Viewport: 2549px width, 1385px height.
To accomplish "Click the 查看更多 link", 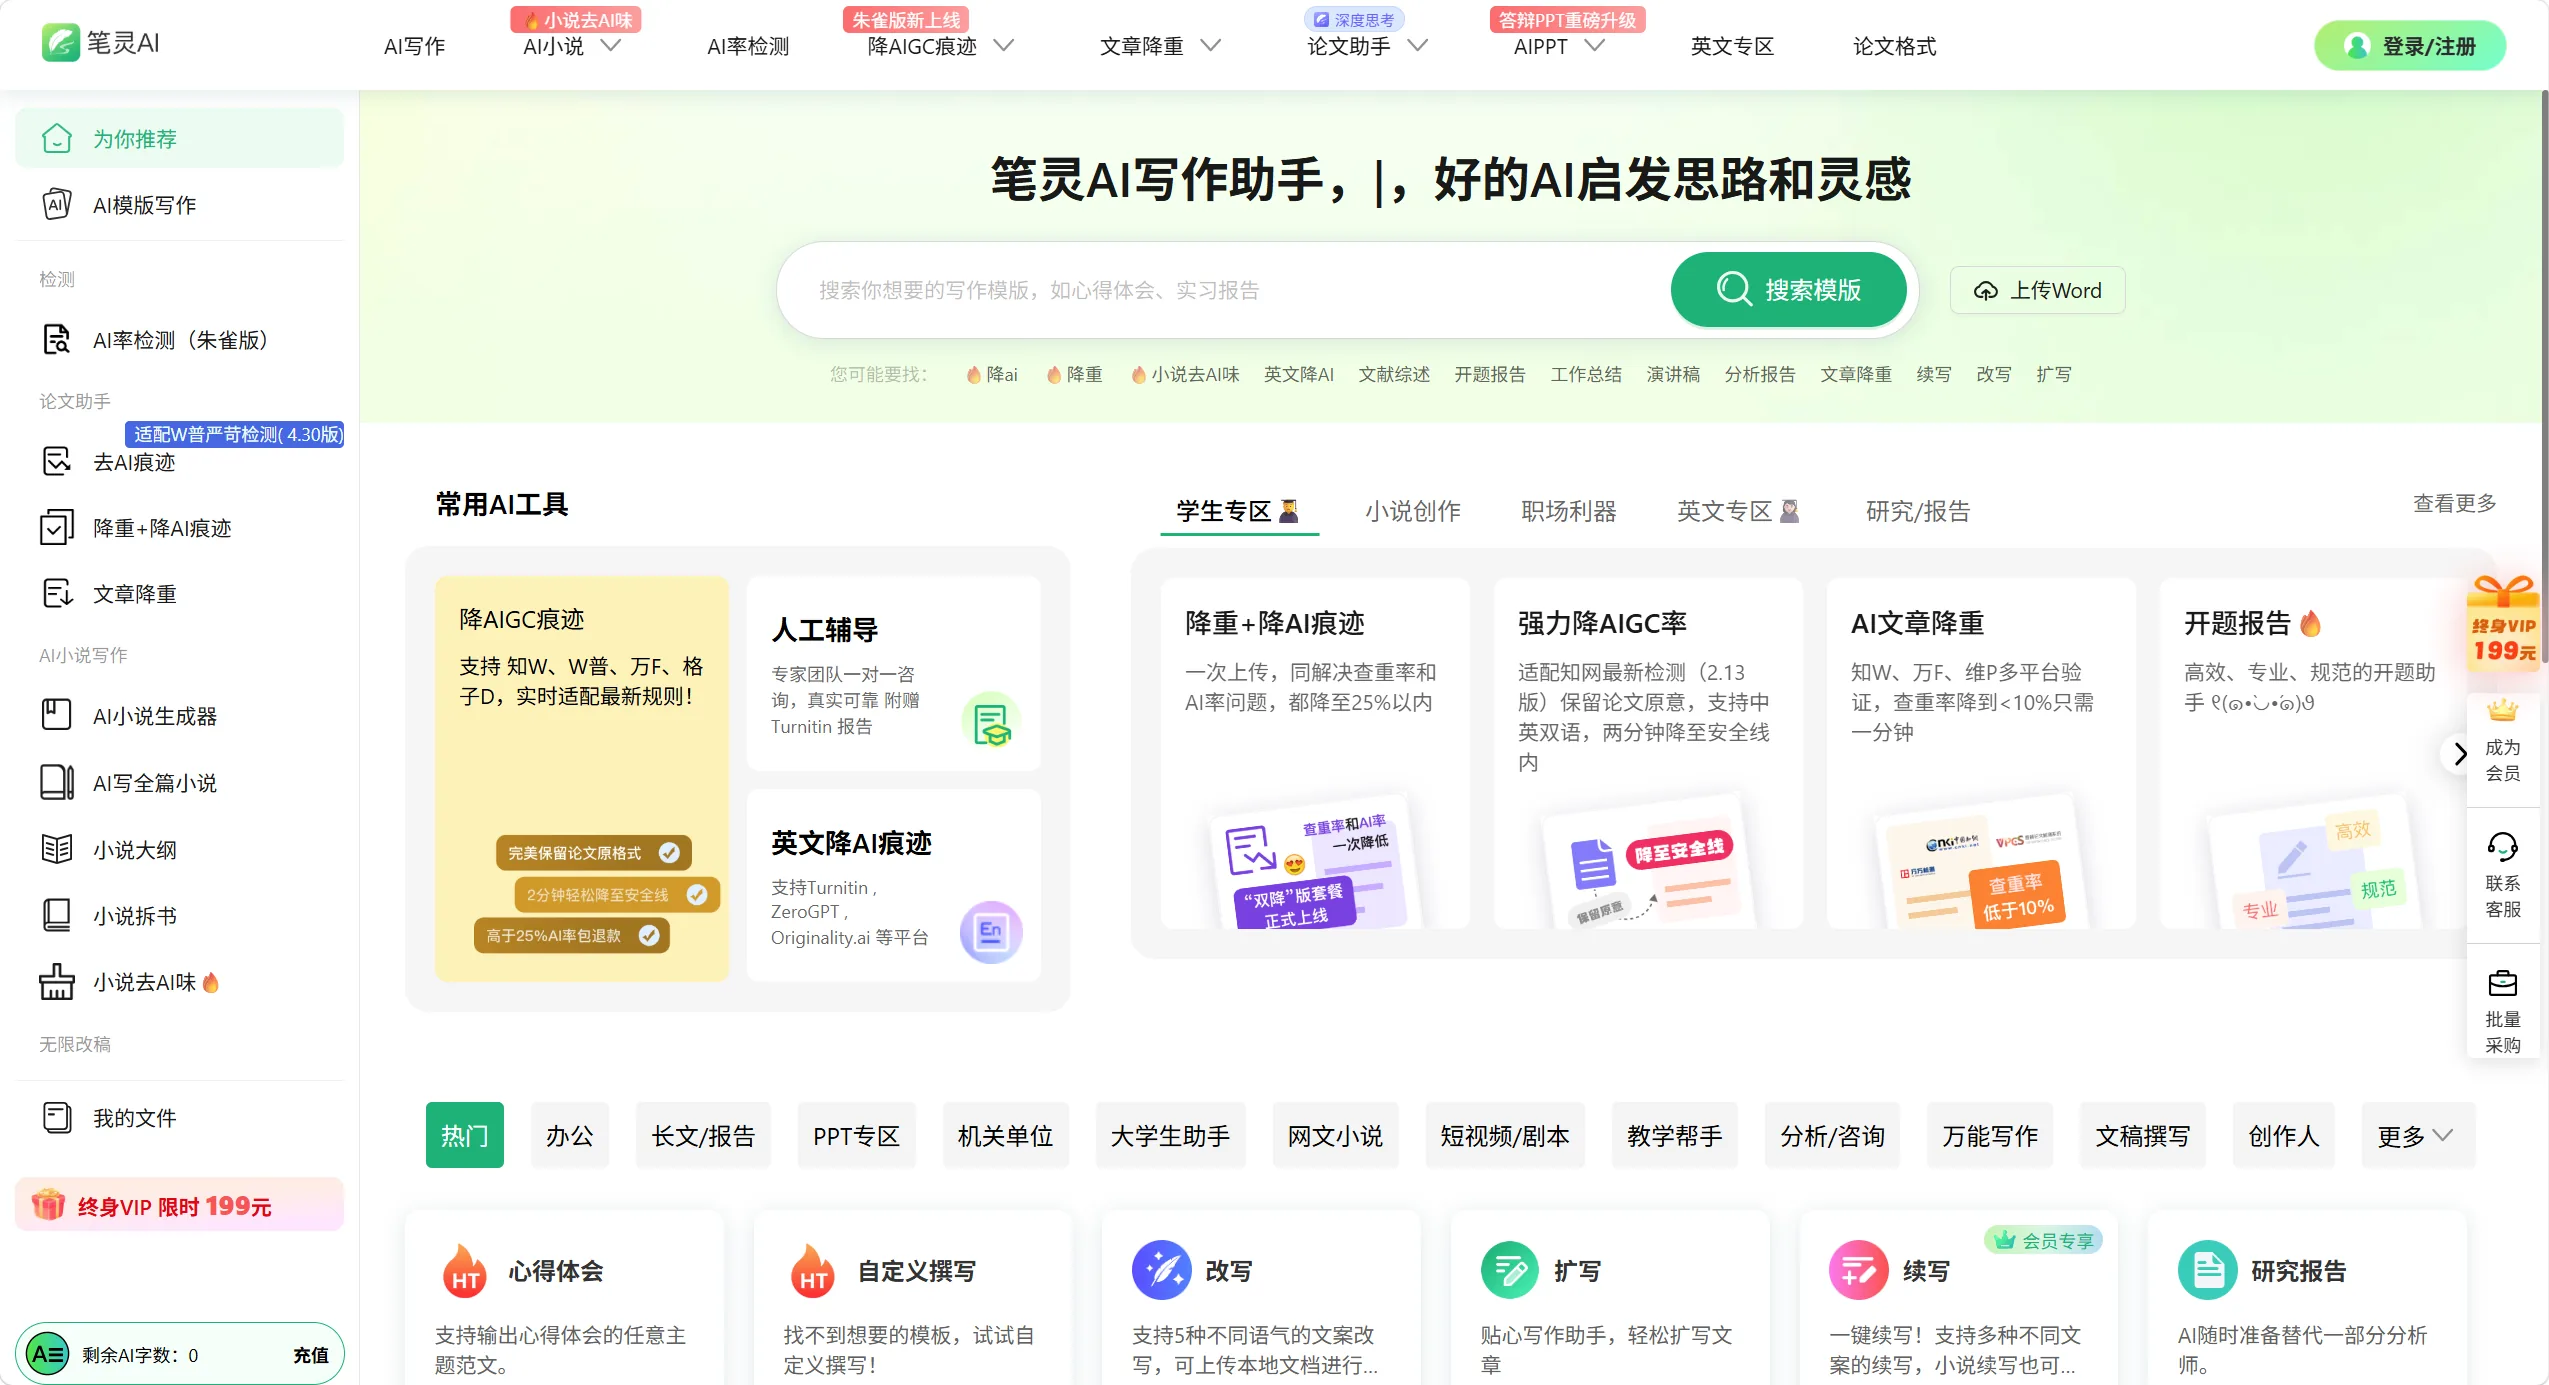I will 2454,503.
